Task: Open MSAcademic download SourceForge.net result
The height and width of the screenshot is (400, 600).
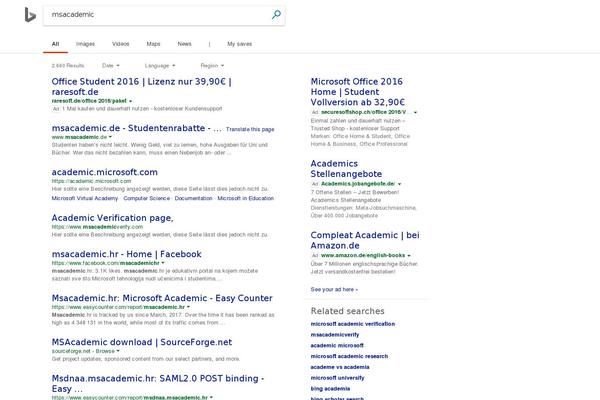Action: coord(142,342)
